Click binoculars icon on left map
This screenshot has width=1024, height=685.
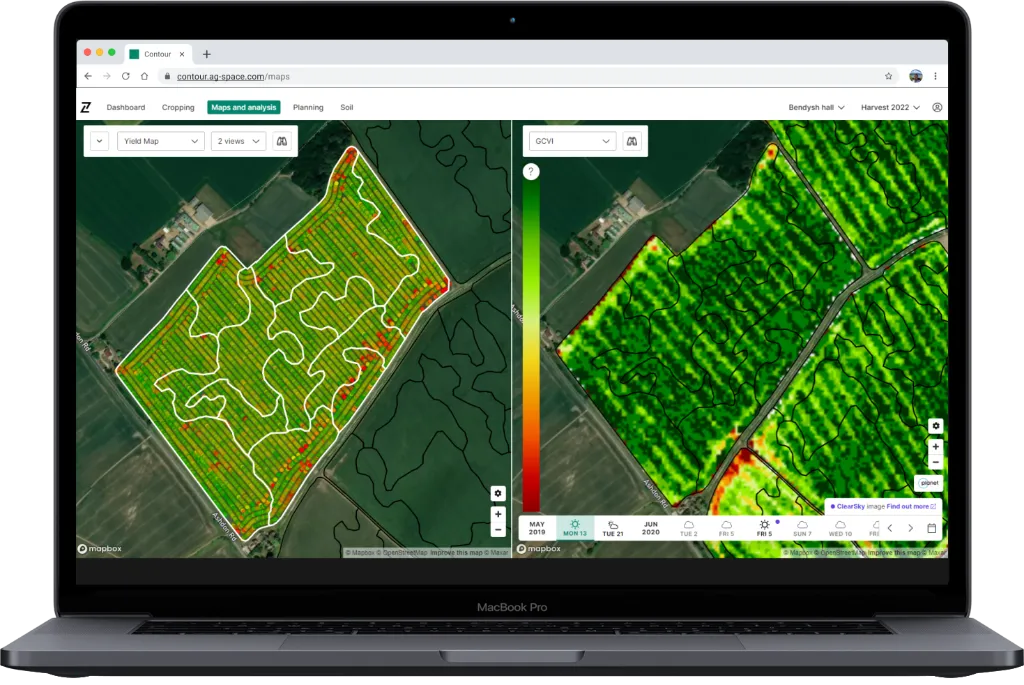[x=281, y=141]
